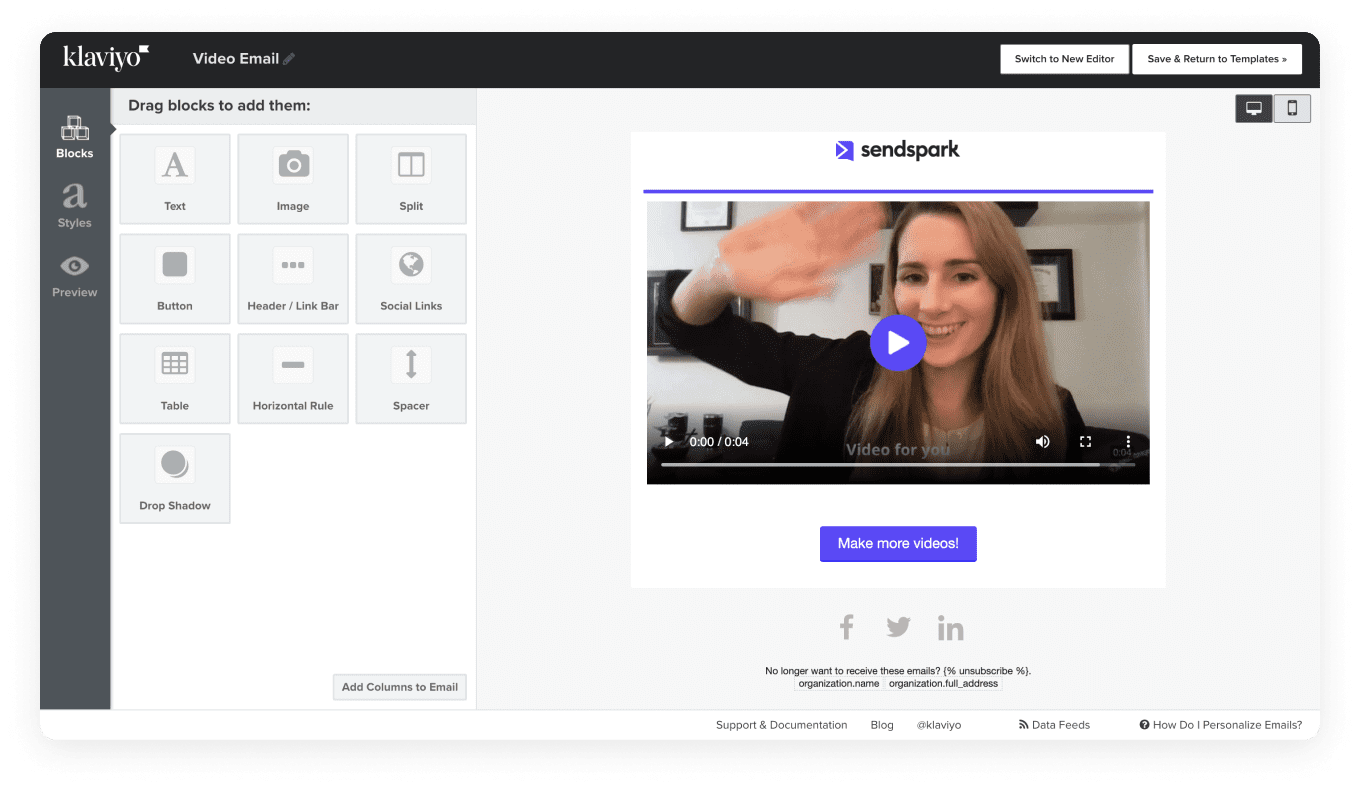This screenshot has height=788, width=1360.
Task: Select the Social Links block
Action: 411,279
